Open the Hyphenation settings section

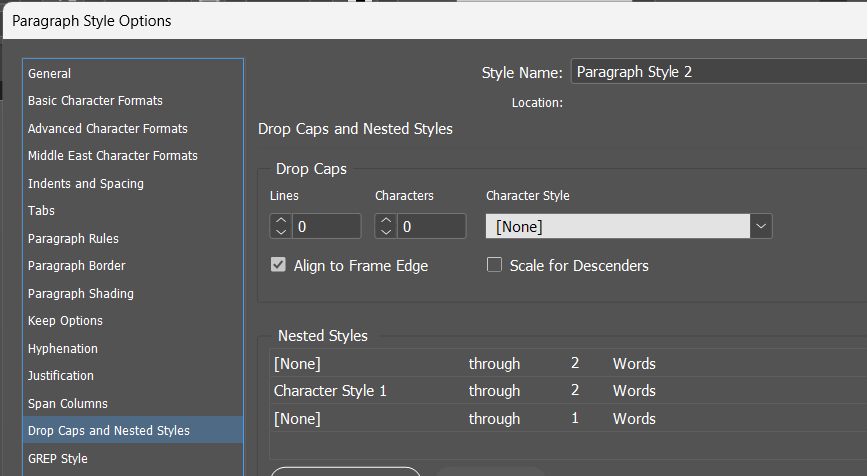(x=63, y=349)
